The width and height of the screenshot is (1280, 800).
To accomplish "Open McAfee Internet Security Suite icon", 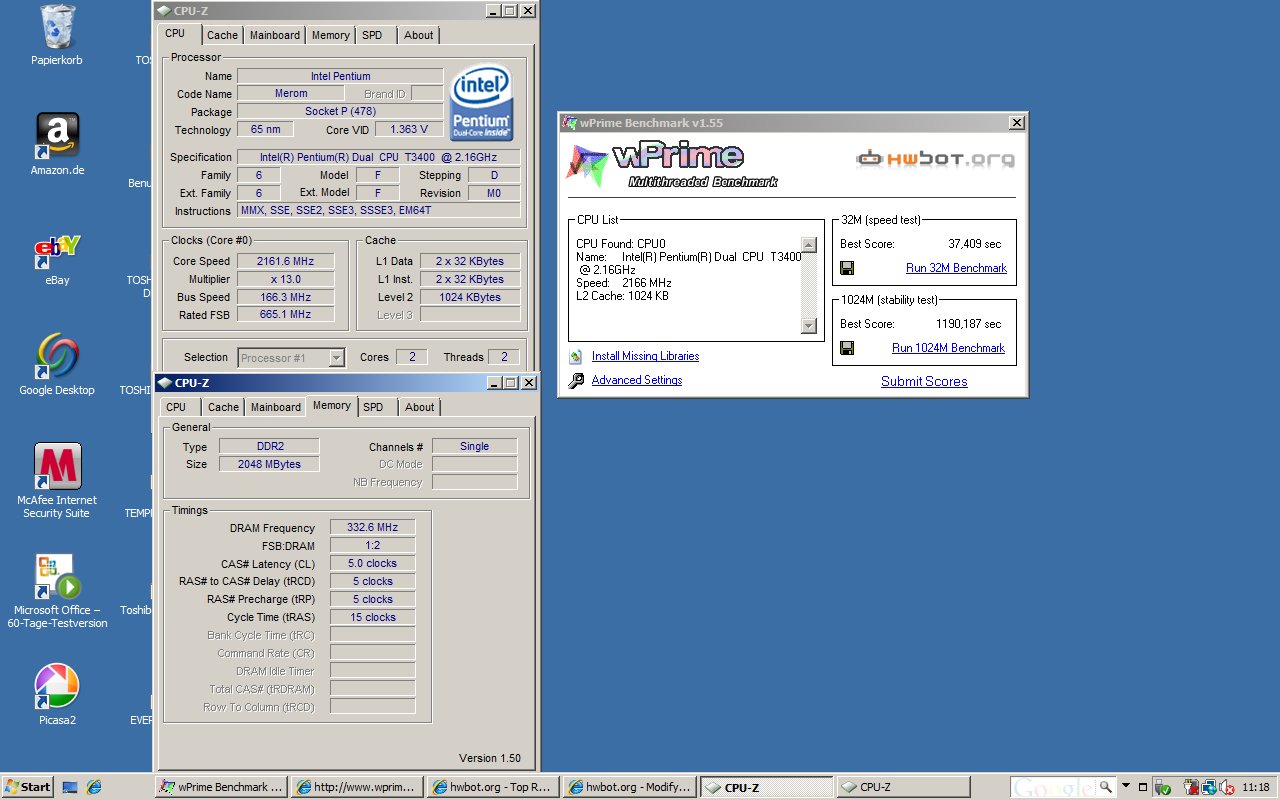I will (x=57, y=467).
